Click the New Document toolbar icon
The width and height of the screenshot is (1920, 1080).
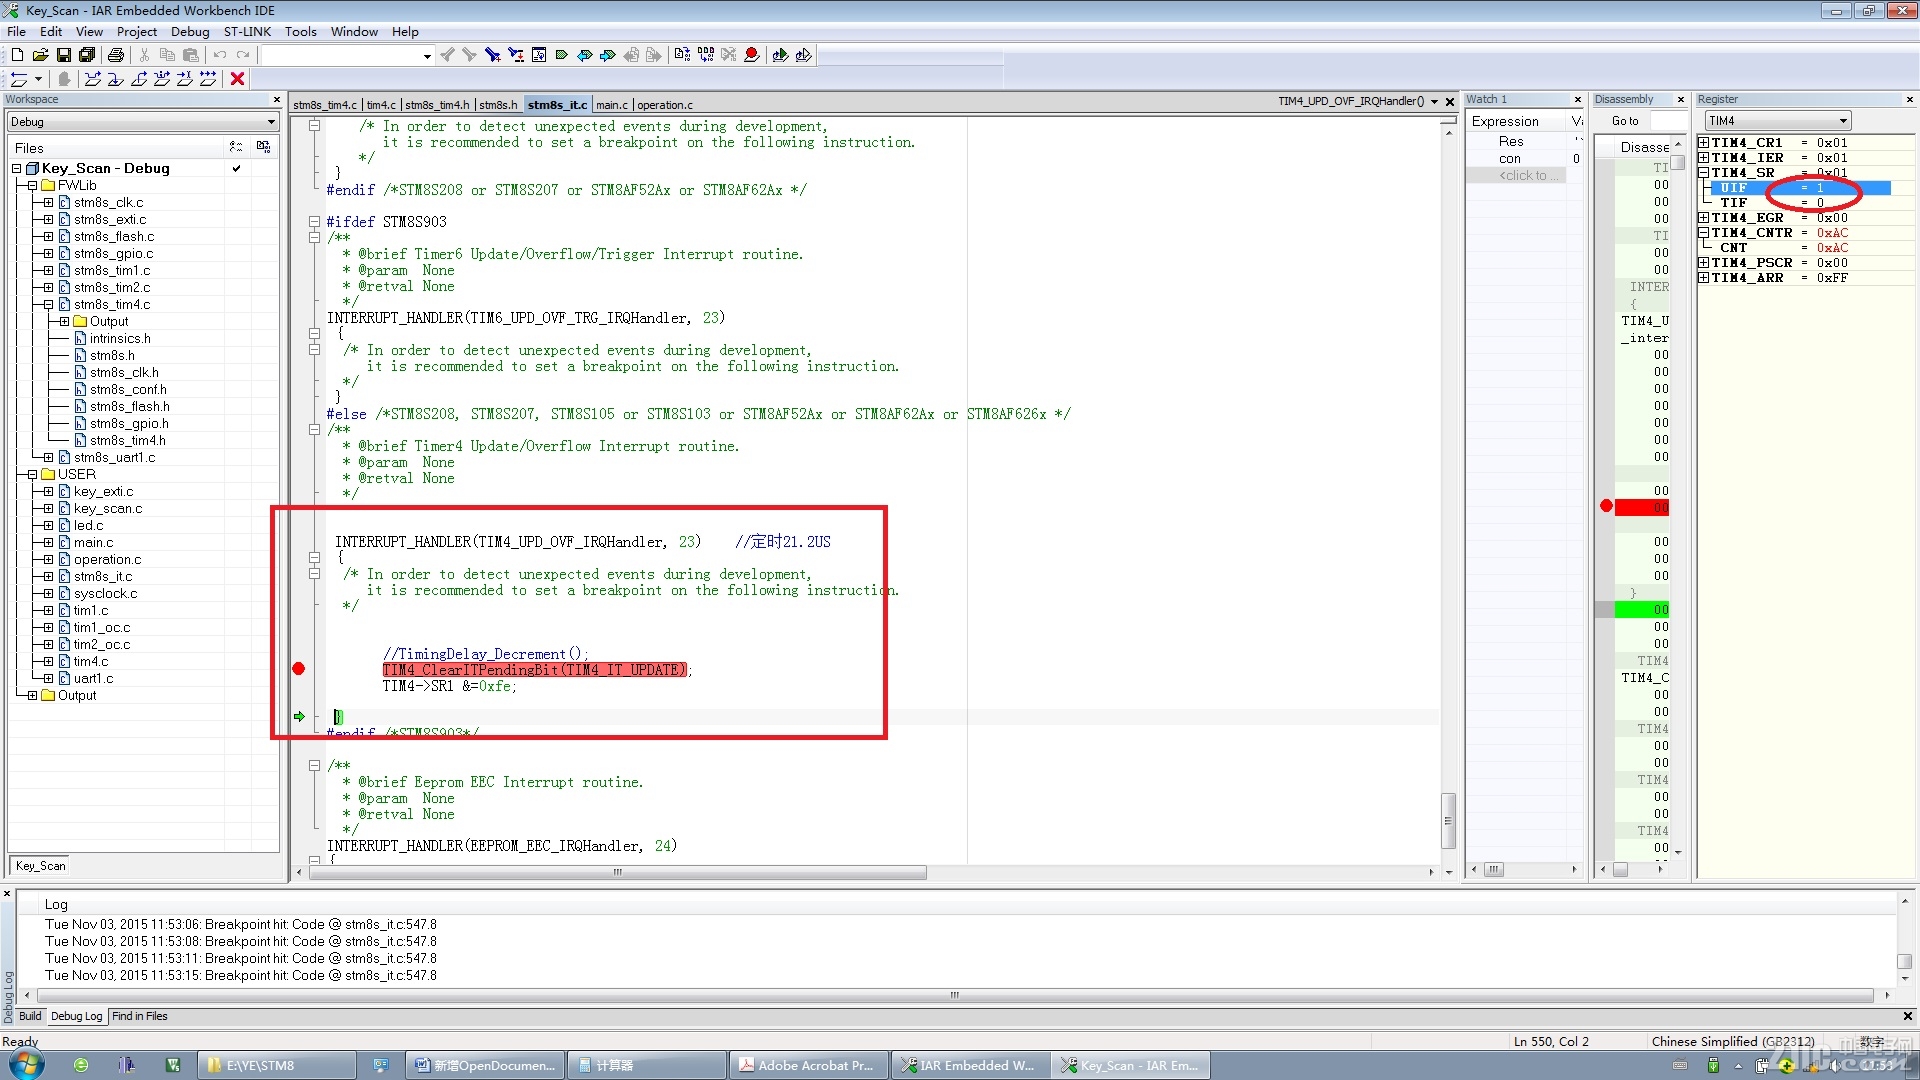click(x=17, y=55)
